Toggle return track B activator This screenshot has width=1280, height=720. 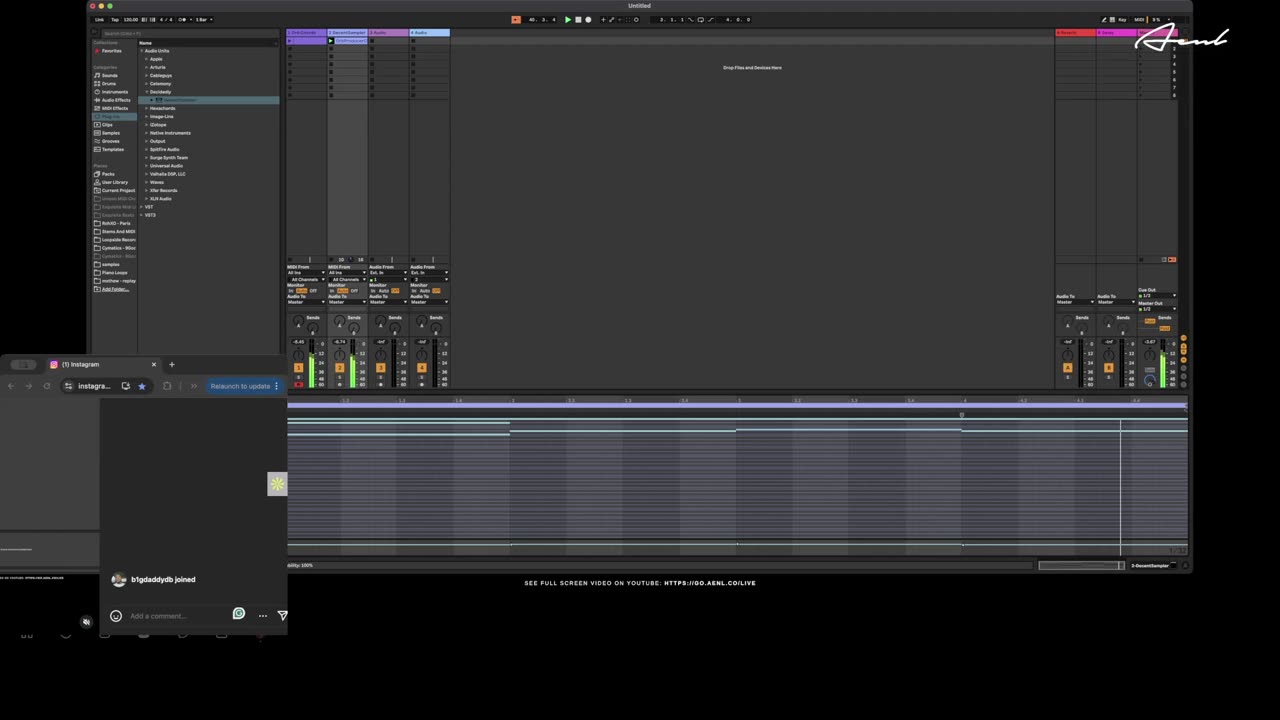click(1108, 368)
